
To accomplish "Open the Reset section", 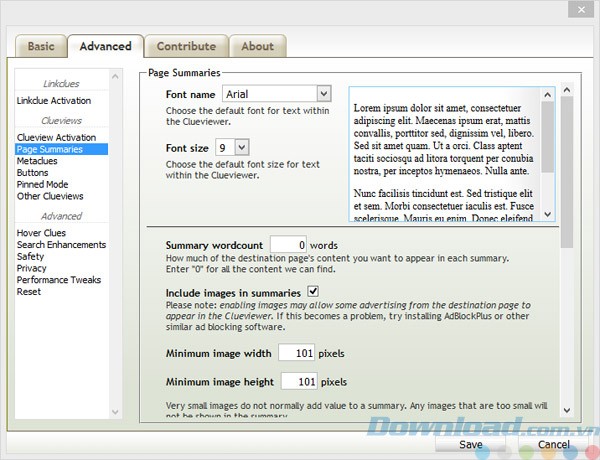I will 29,292.
